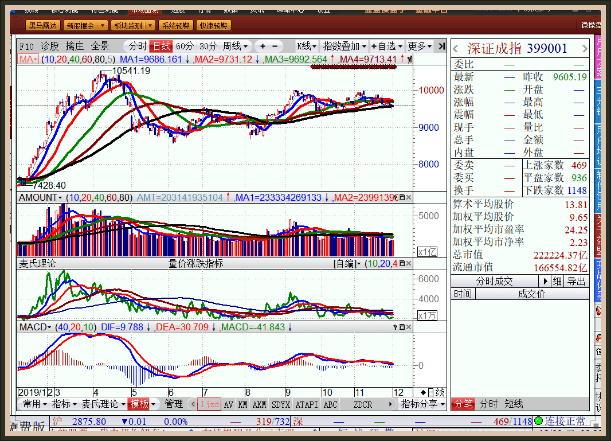
Task: Click the 自编 label in the 麦氏理论 panel
Action: [x=345, y=264]
